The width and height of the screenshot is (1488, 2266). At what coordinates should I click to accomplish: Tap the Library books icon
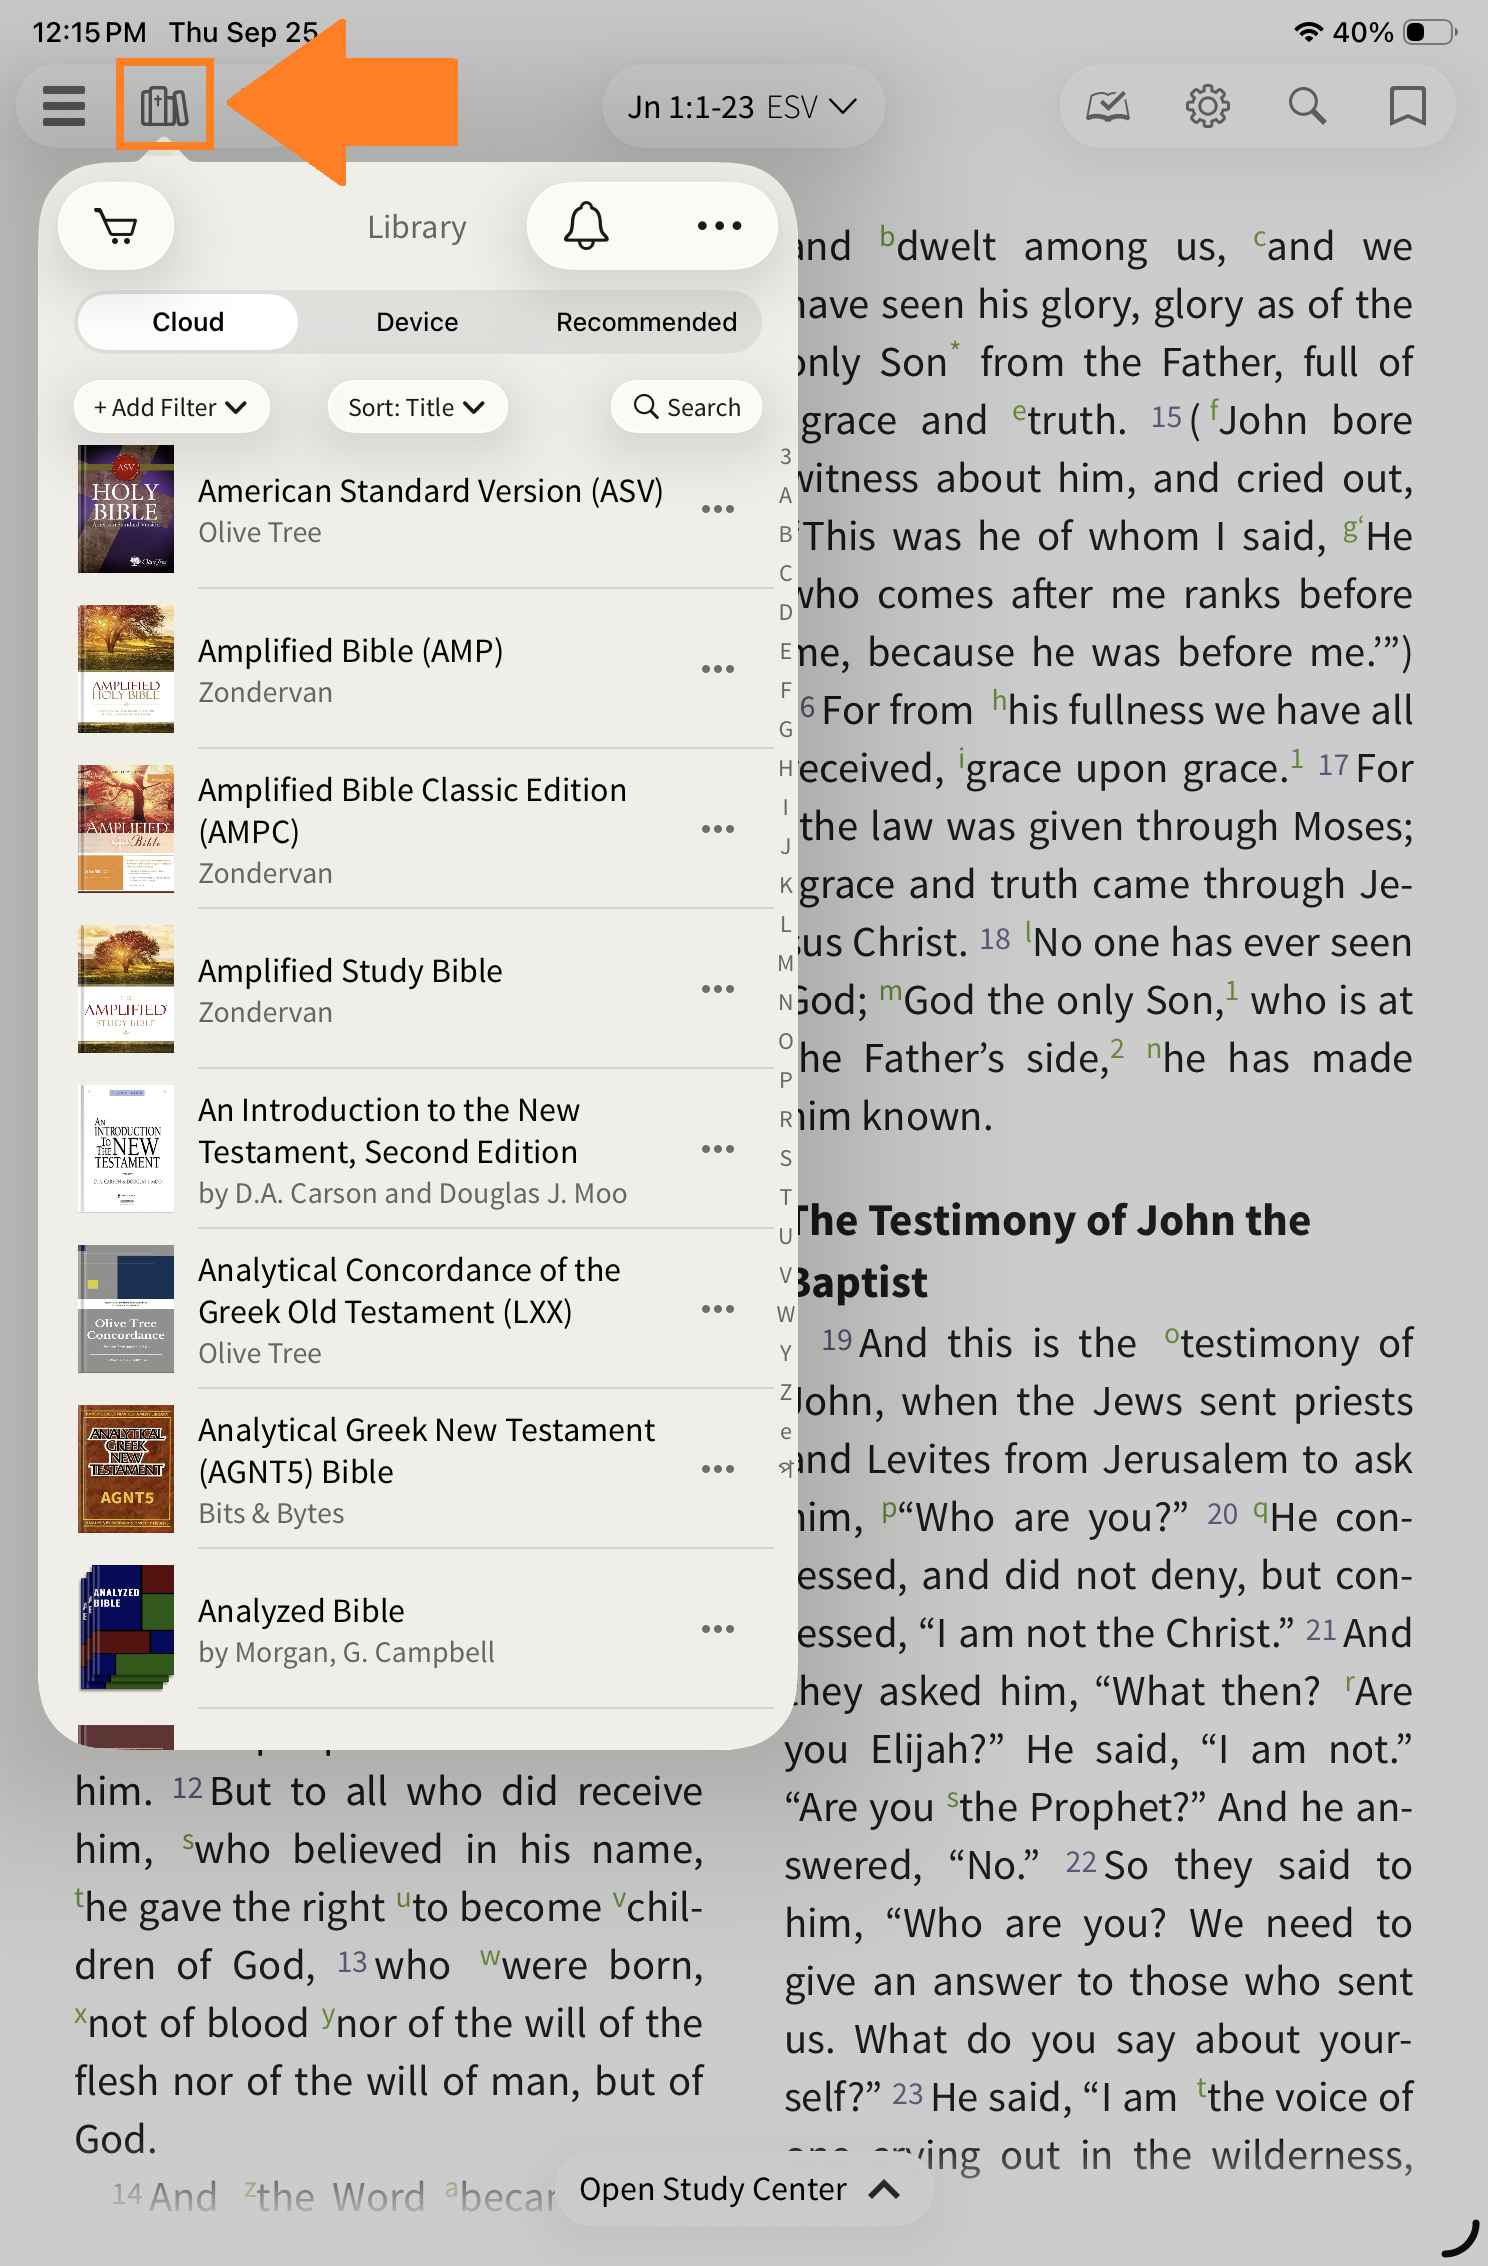pos(165,106)
